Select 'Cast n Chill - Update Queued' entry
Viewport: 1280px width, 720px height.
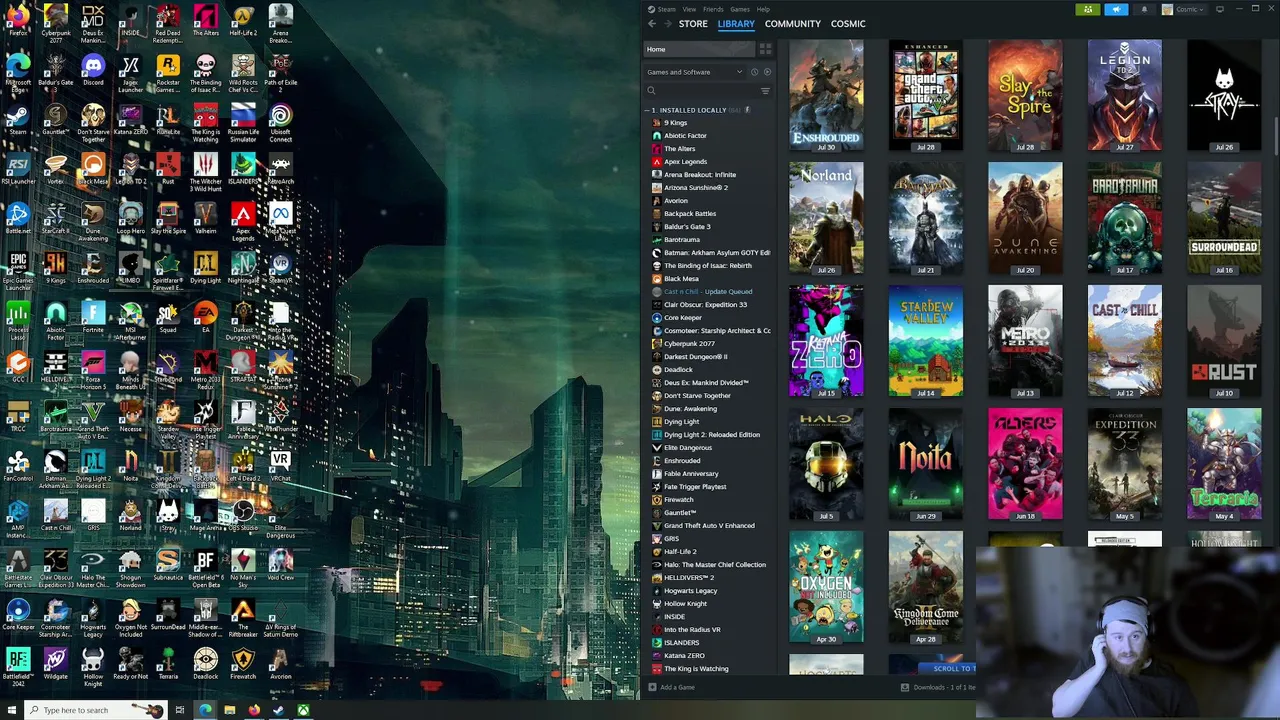pos(710,292)
